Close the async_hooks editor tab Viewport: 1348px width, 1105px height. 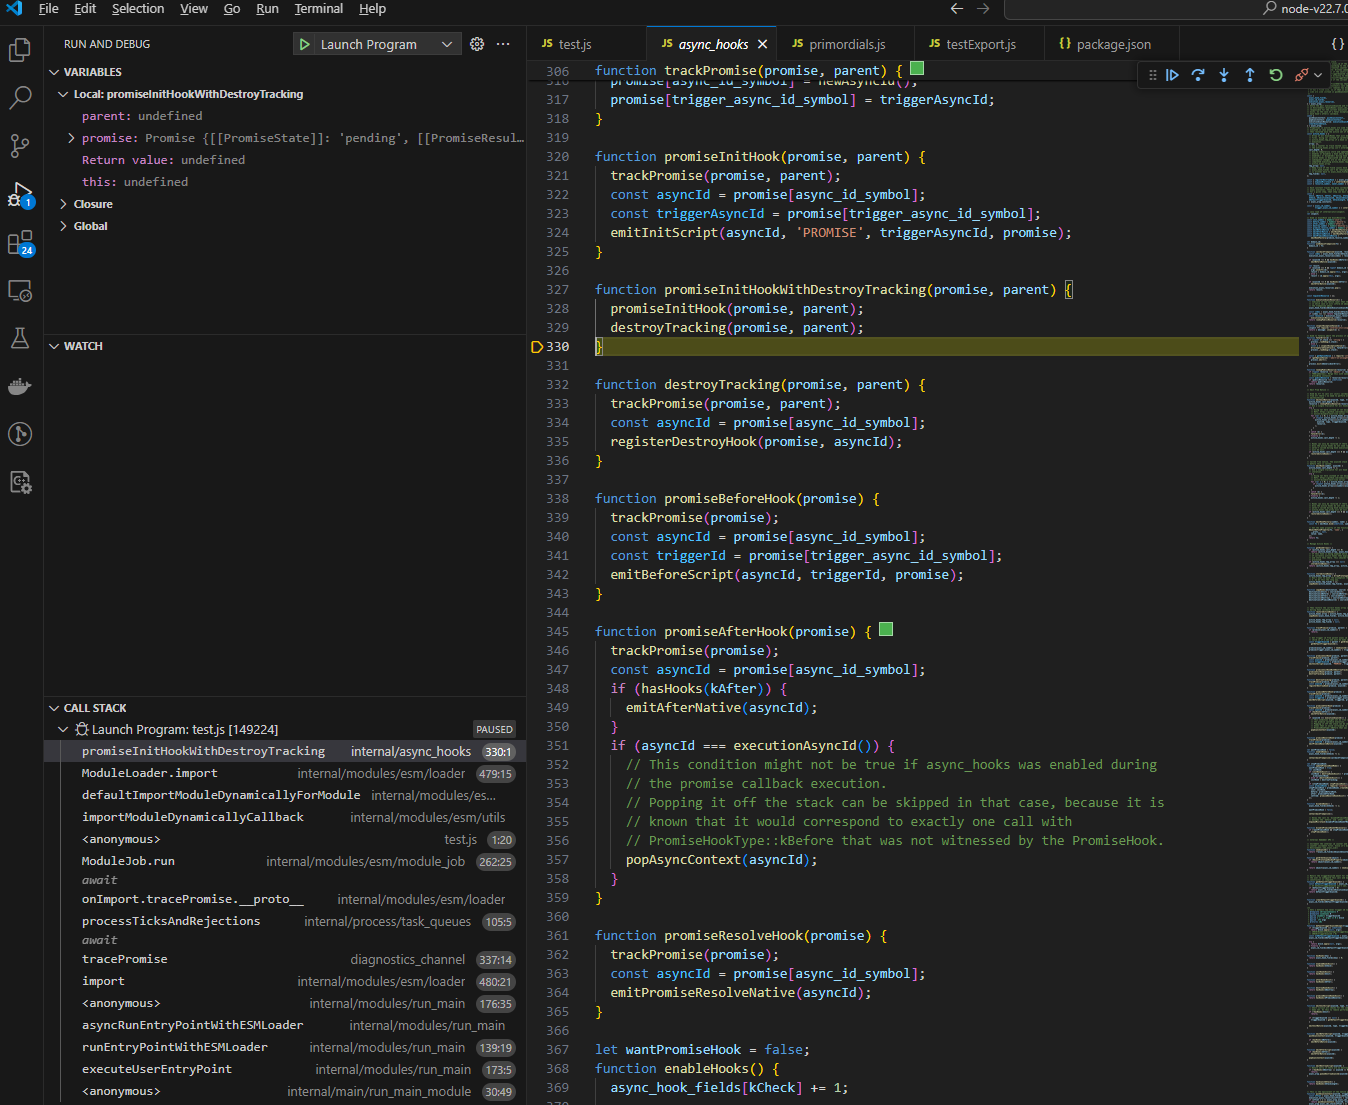pos(762,44)
